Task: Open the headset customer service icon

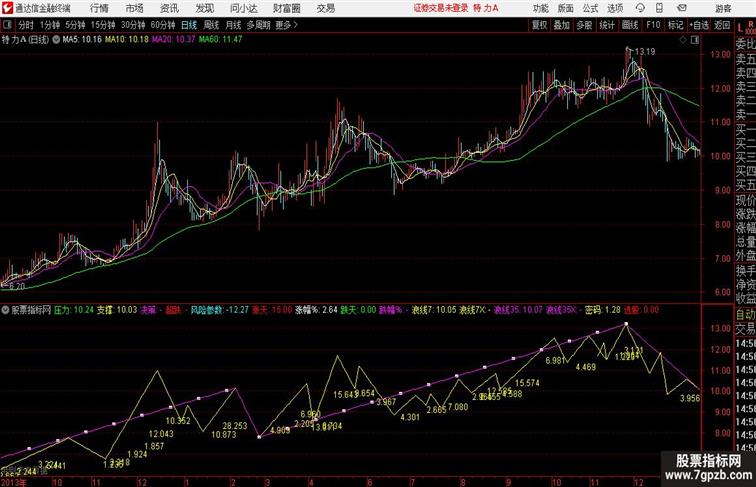Action: coord(640,8)
